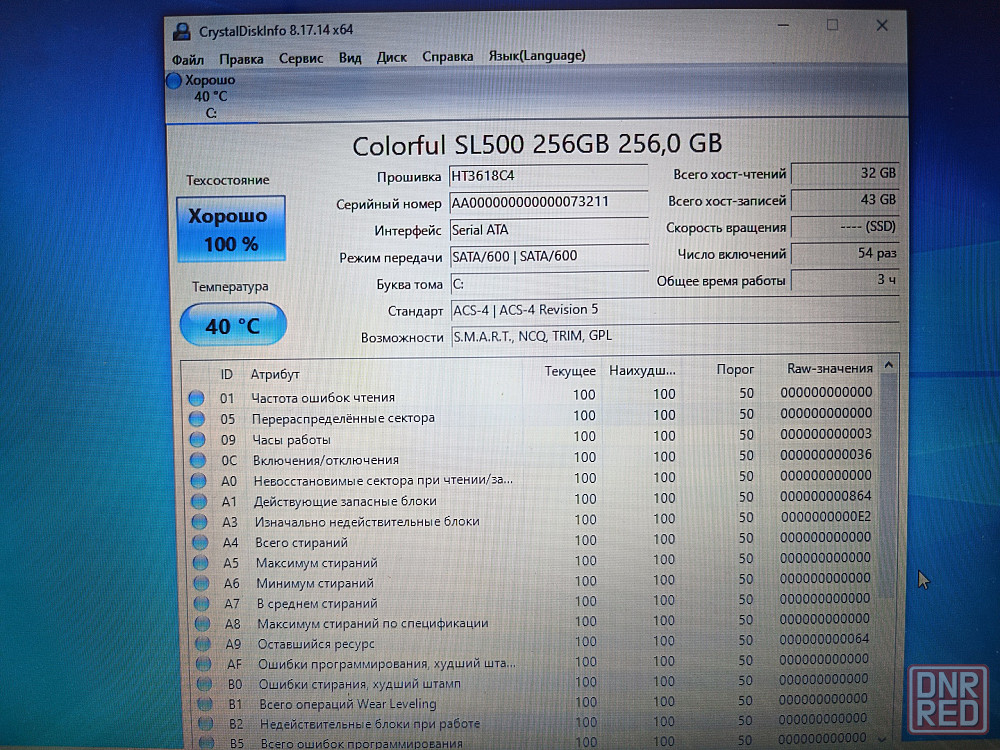
Task: Click the scroll down arrow of SMART list
Action: [x=883, y=740]
